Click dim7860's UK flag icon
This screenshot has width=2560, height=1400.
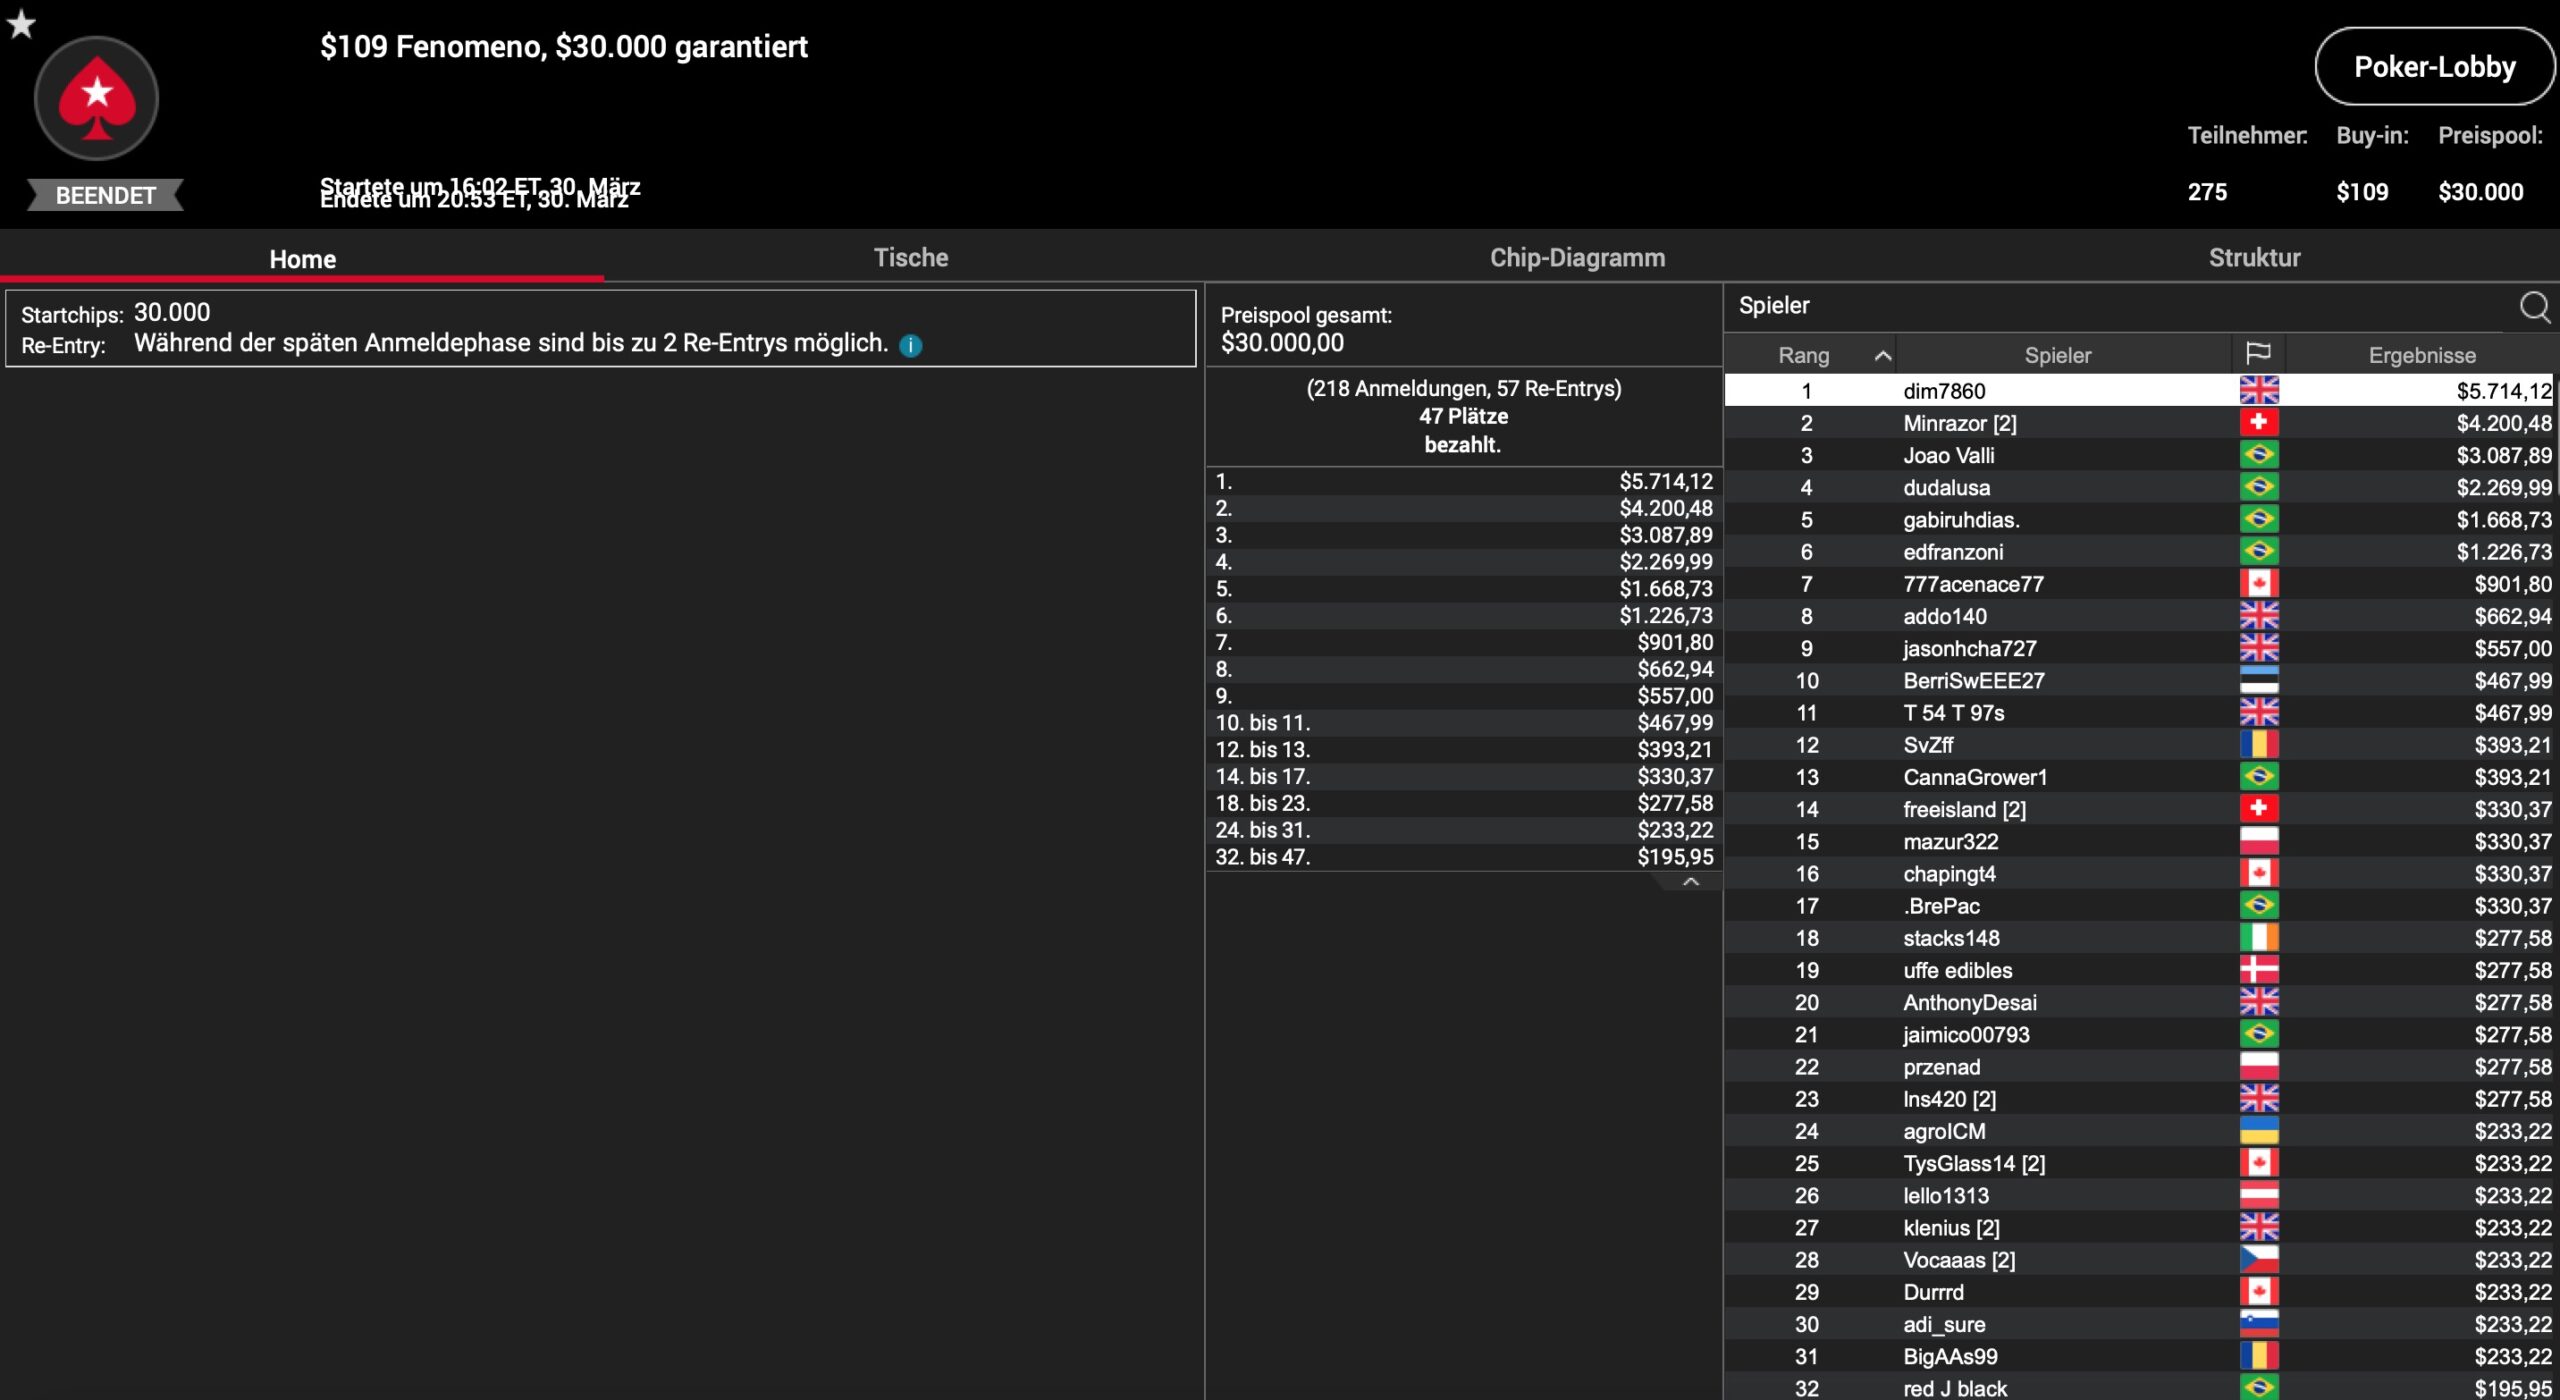point(2258,390)
